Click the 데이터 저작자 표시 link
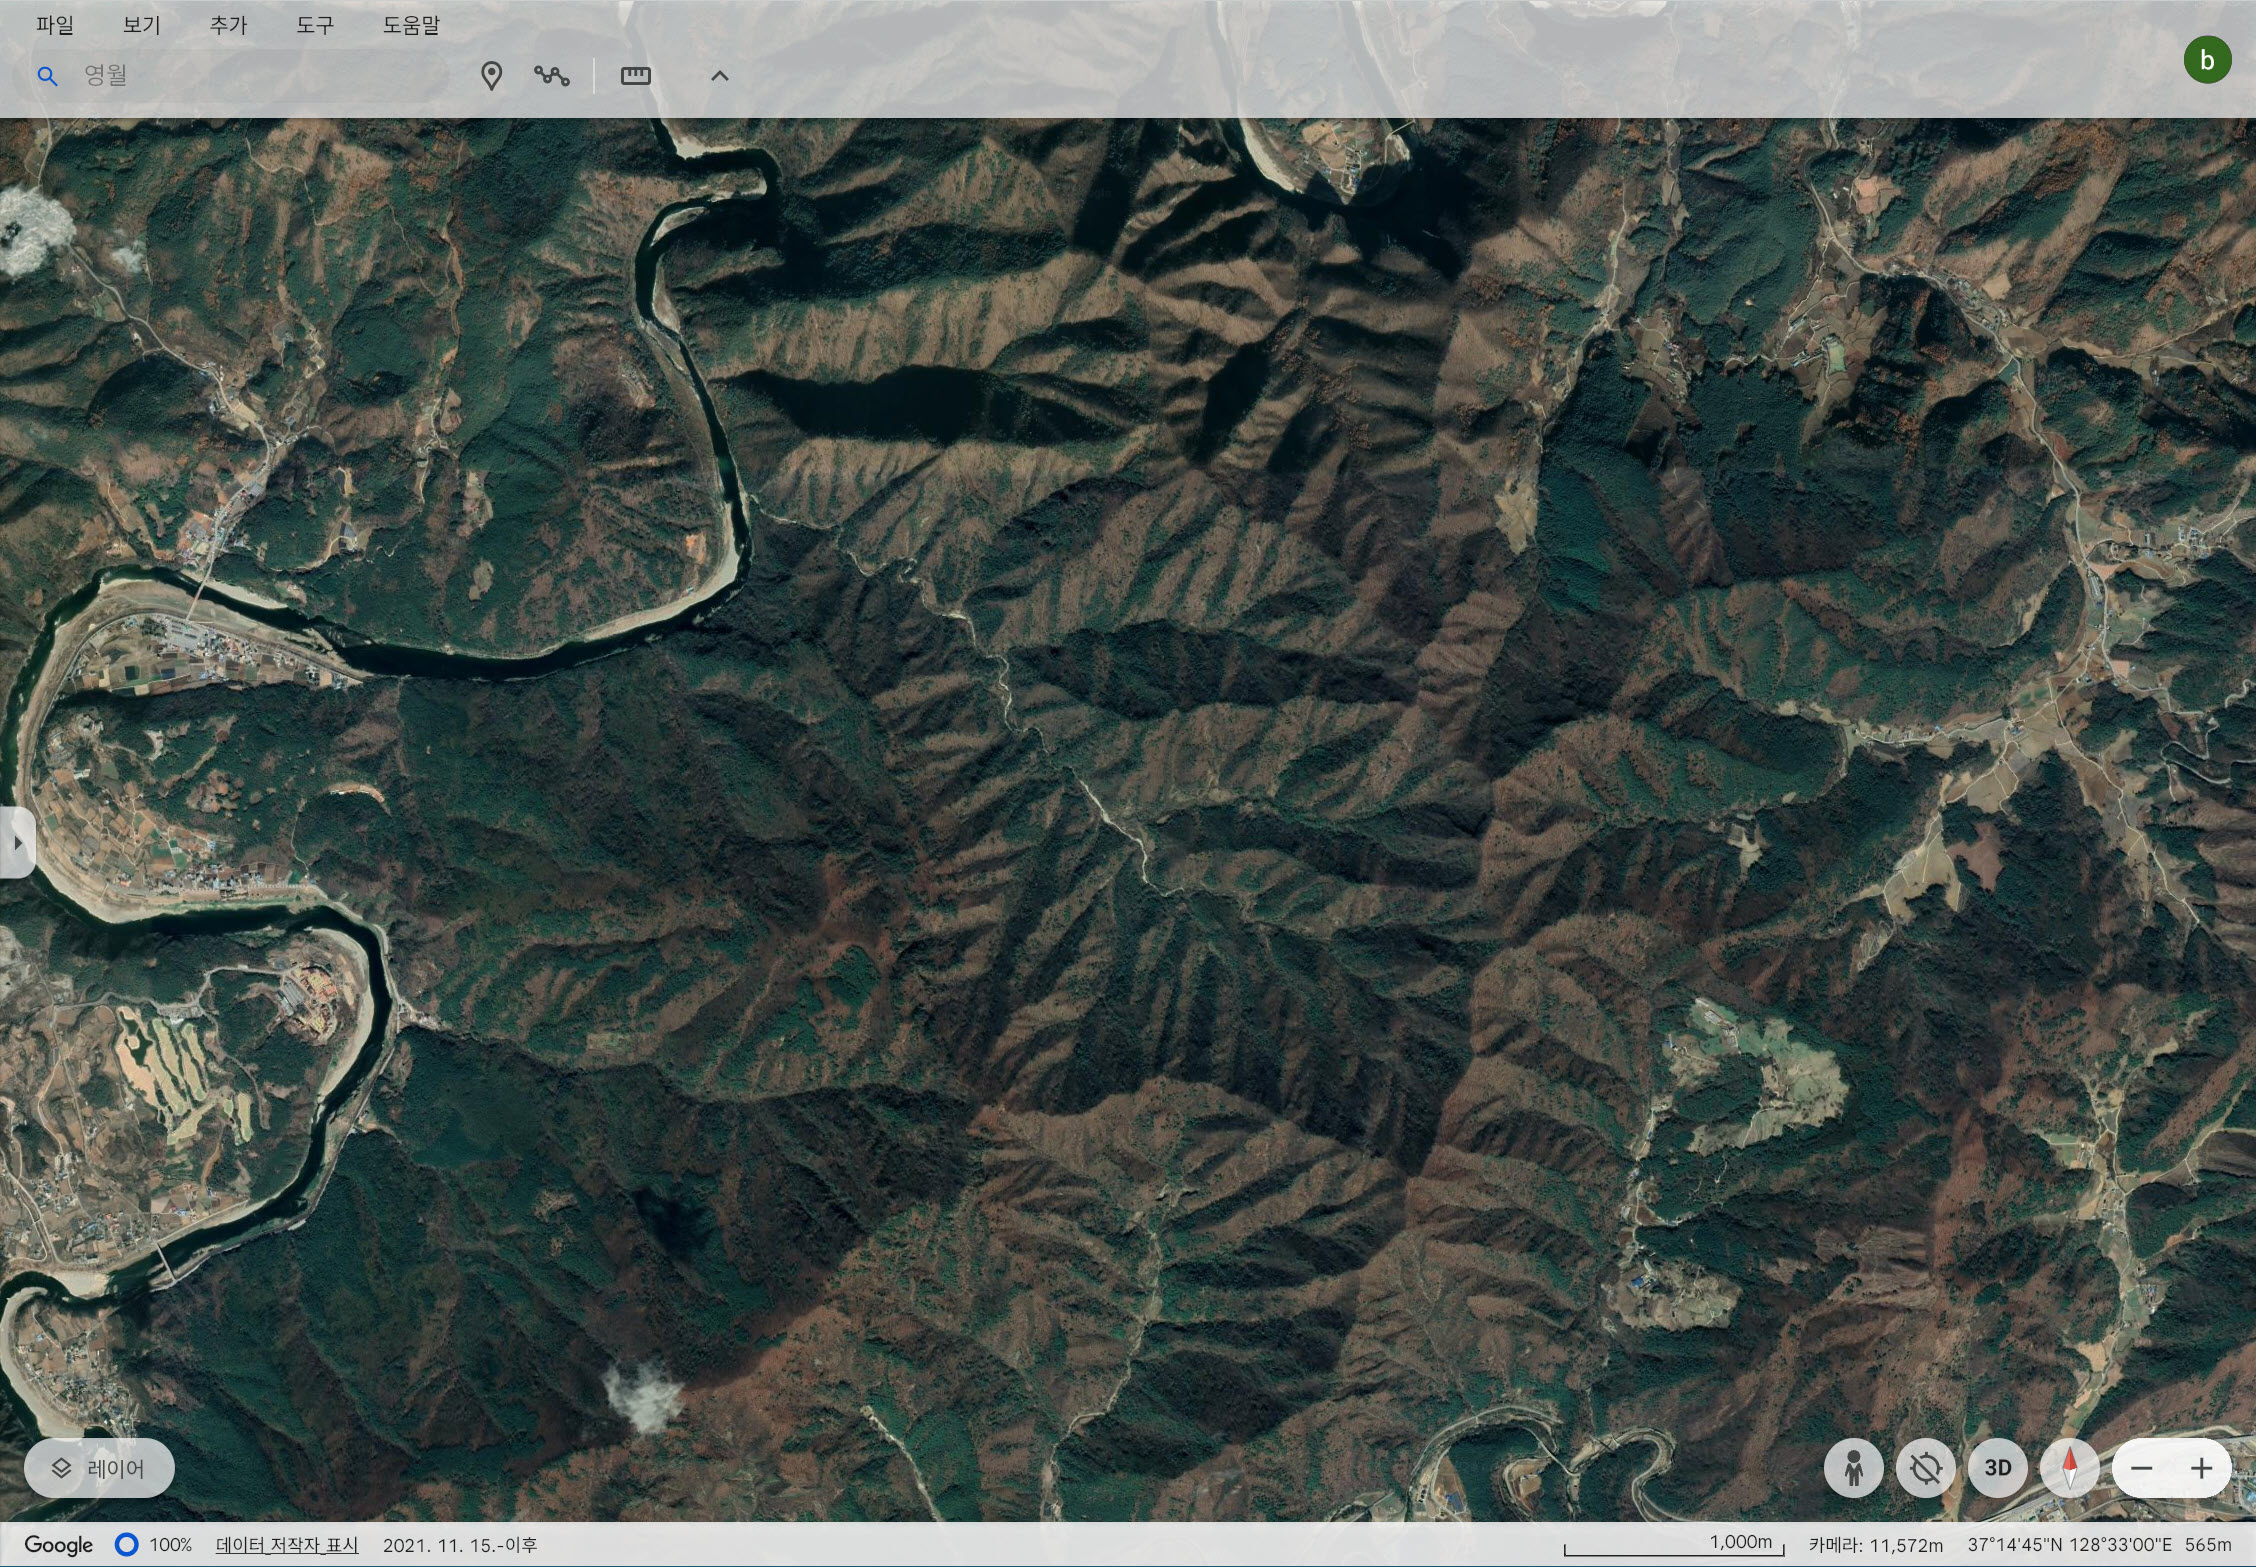 pos(287,1545)
